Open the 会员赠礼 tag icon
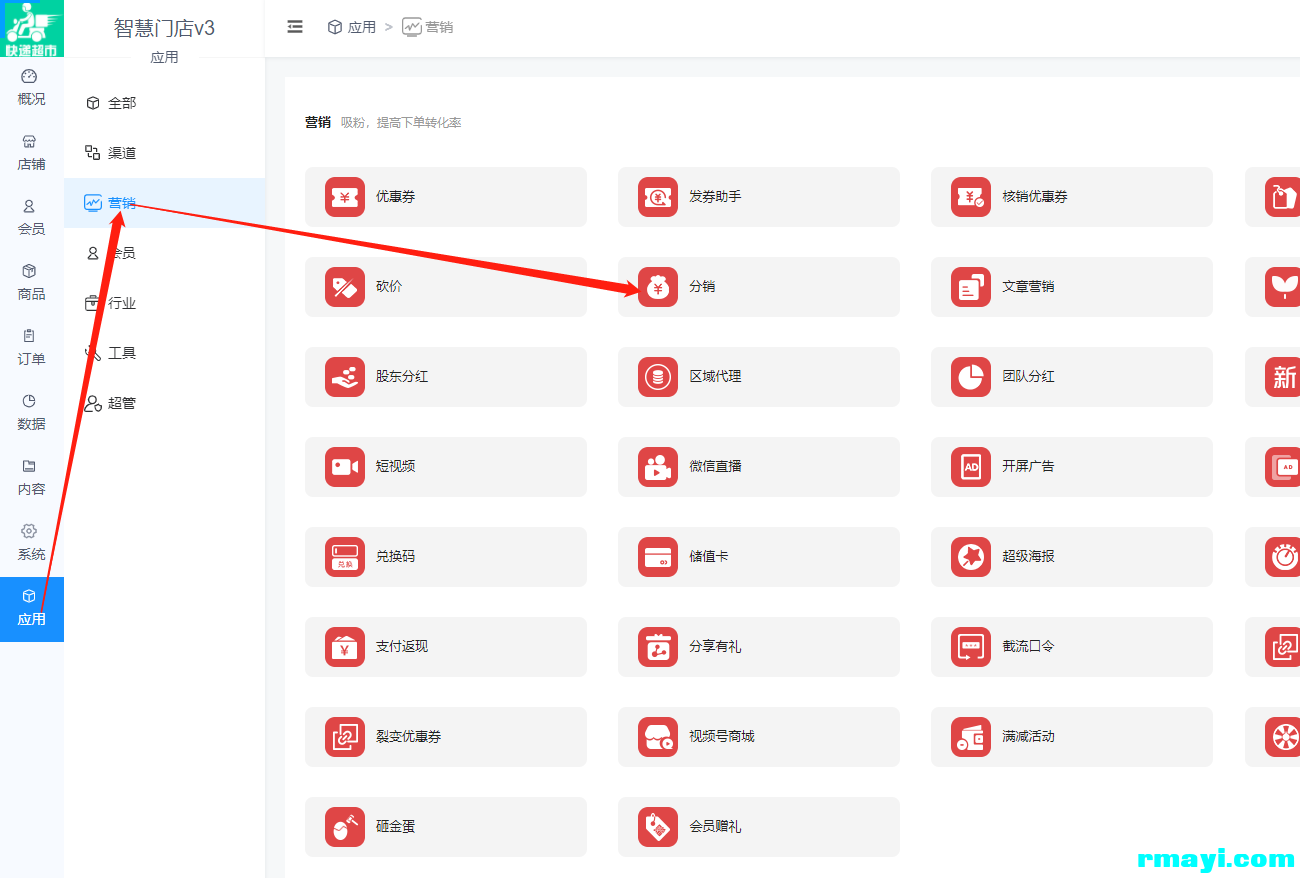Image resolution: width=1300 pixels, height=878 pixels. pos(658,827)
